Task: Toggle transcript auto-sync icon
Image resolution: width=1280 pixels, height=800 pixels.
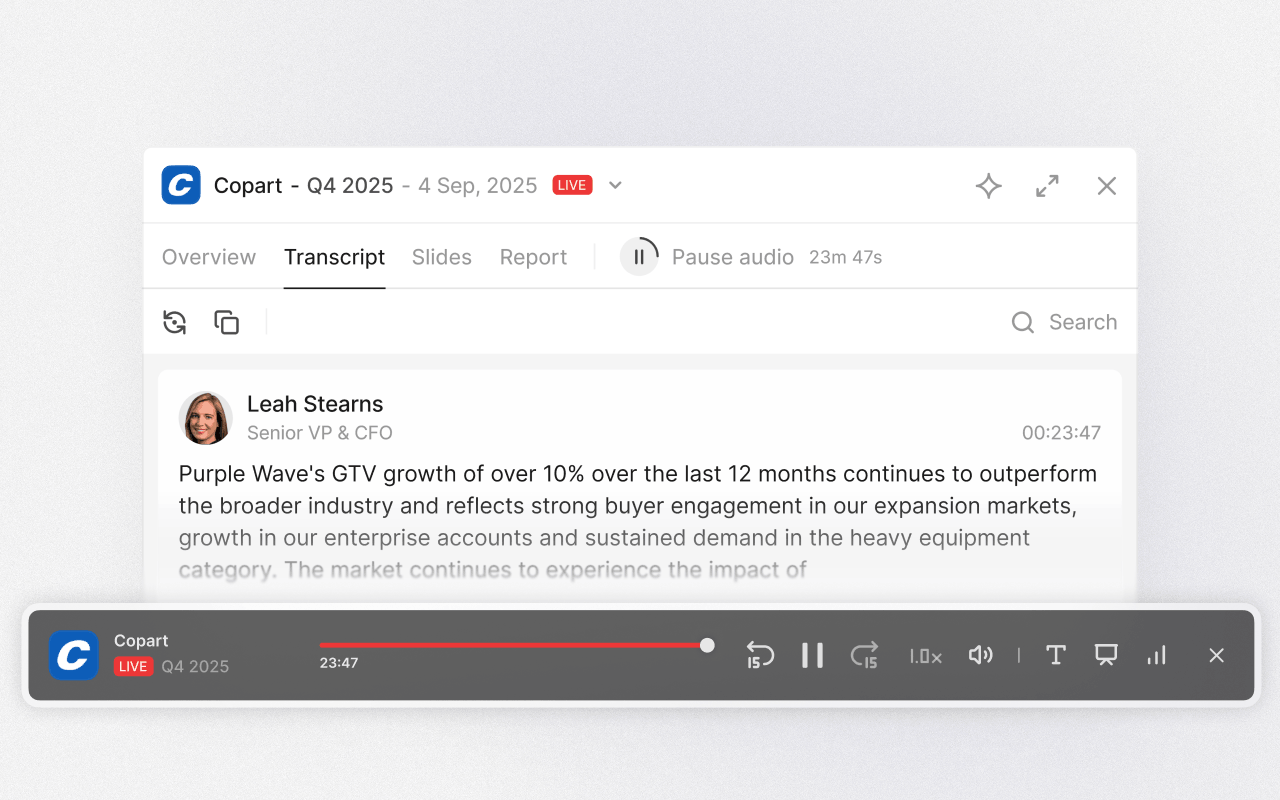Action: (x=175, y=322)
